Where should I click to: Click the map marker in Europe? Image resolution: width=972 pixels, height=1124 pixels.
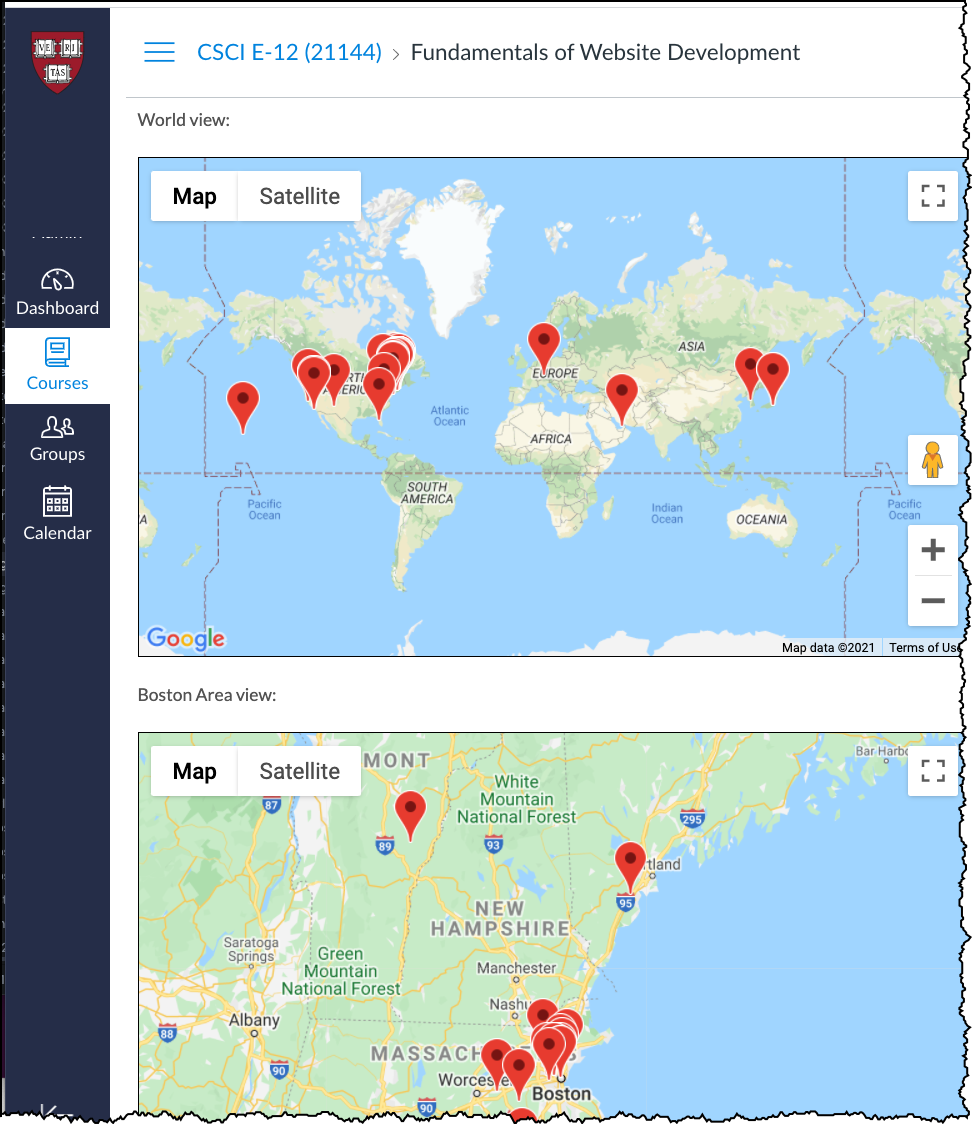tap(543, 344)
